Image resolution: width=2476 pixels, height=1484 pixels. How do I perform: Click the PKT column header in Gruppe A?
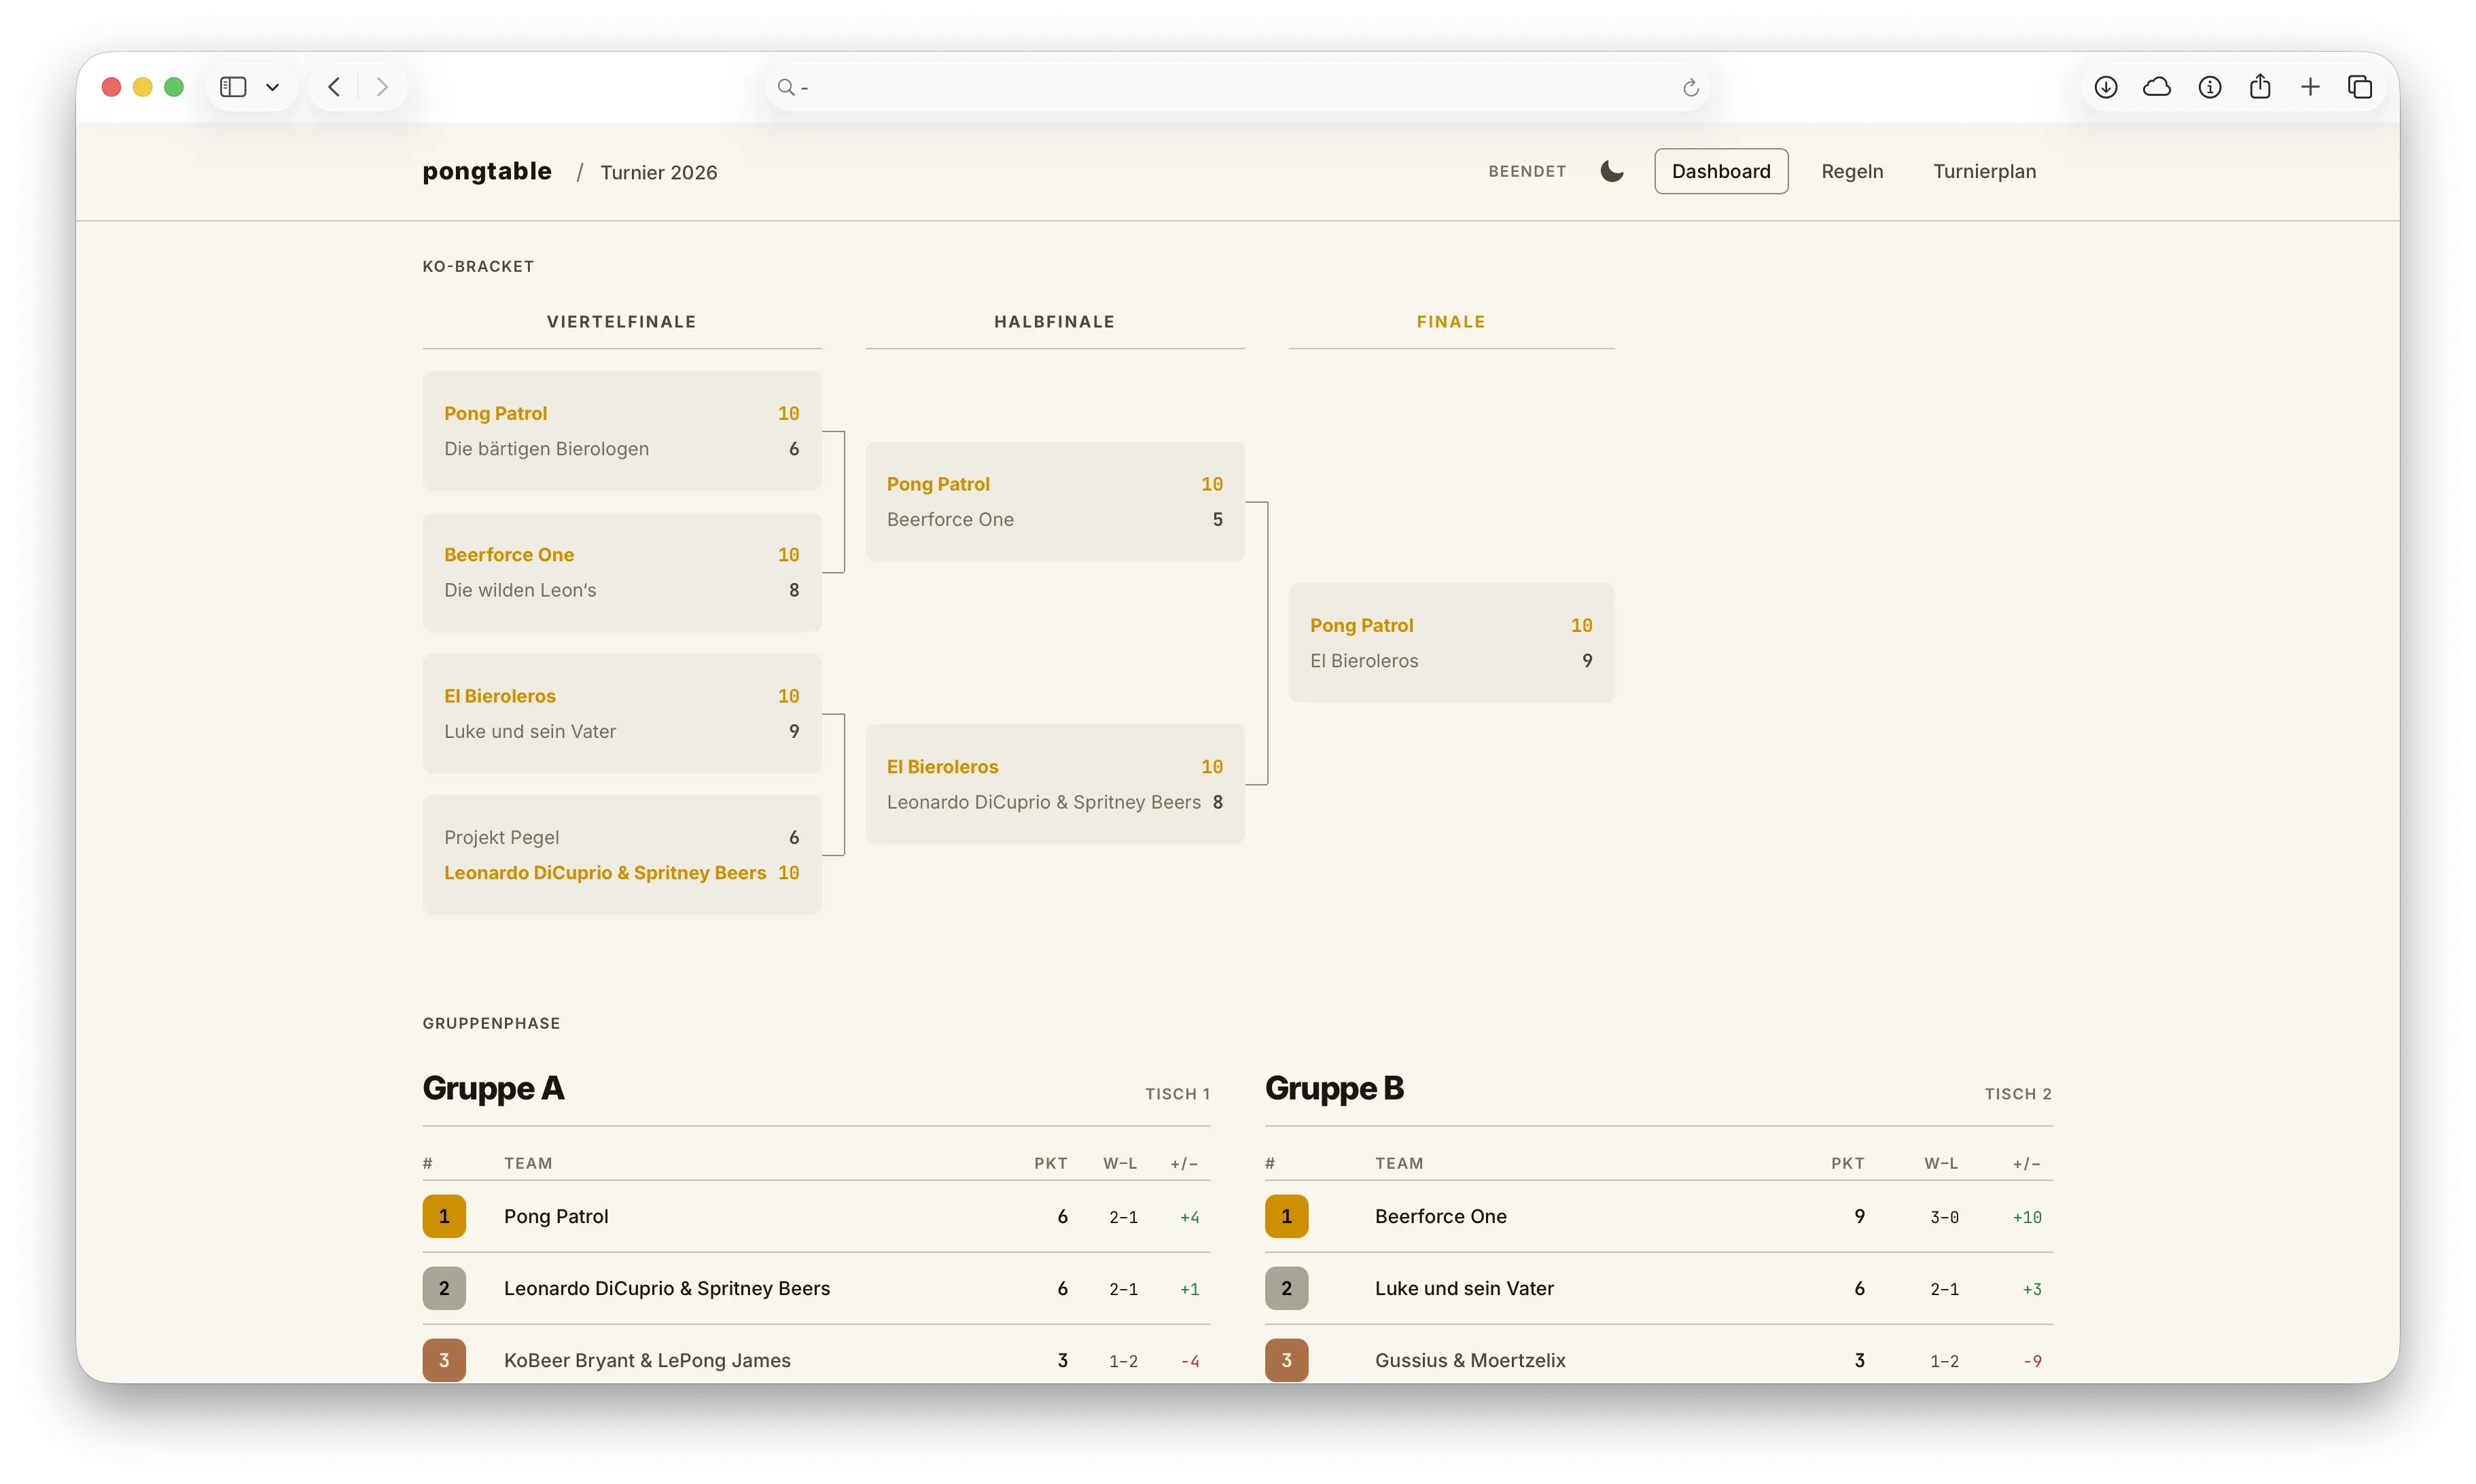(x=1050, y=1163)
